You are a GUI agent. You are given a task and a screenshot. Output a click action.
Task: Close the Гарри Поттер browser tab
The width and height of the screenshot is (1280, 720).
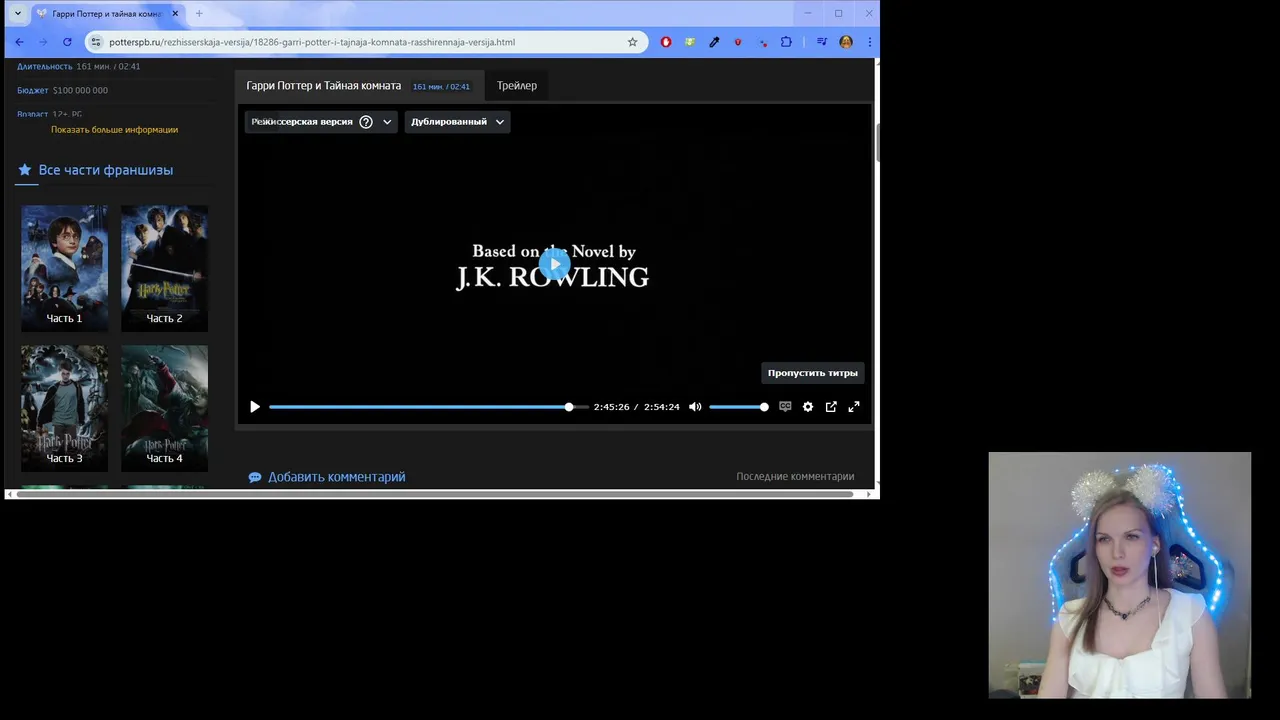175,13
